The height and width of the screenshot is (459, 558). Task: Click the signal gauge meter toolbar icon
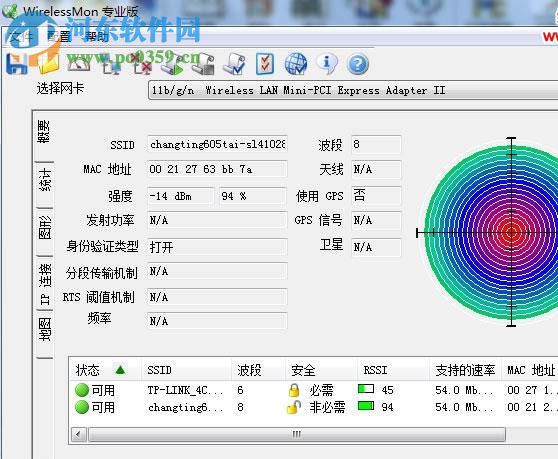[79, 64]
